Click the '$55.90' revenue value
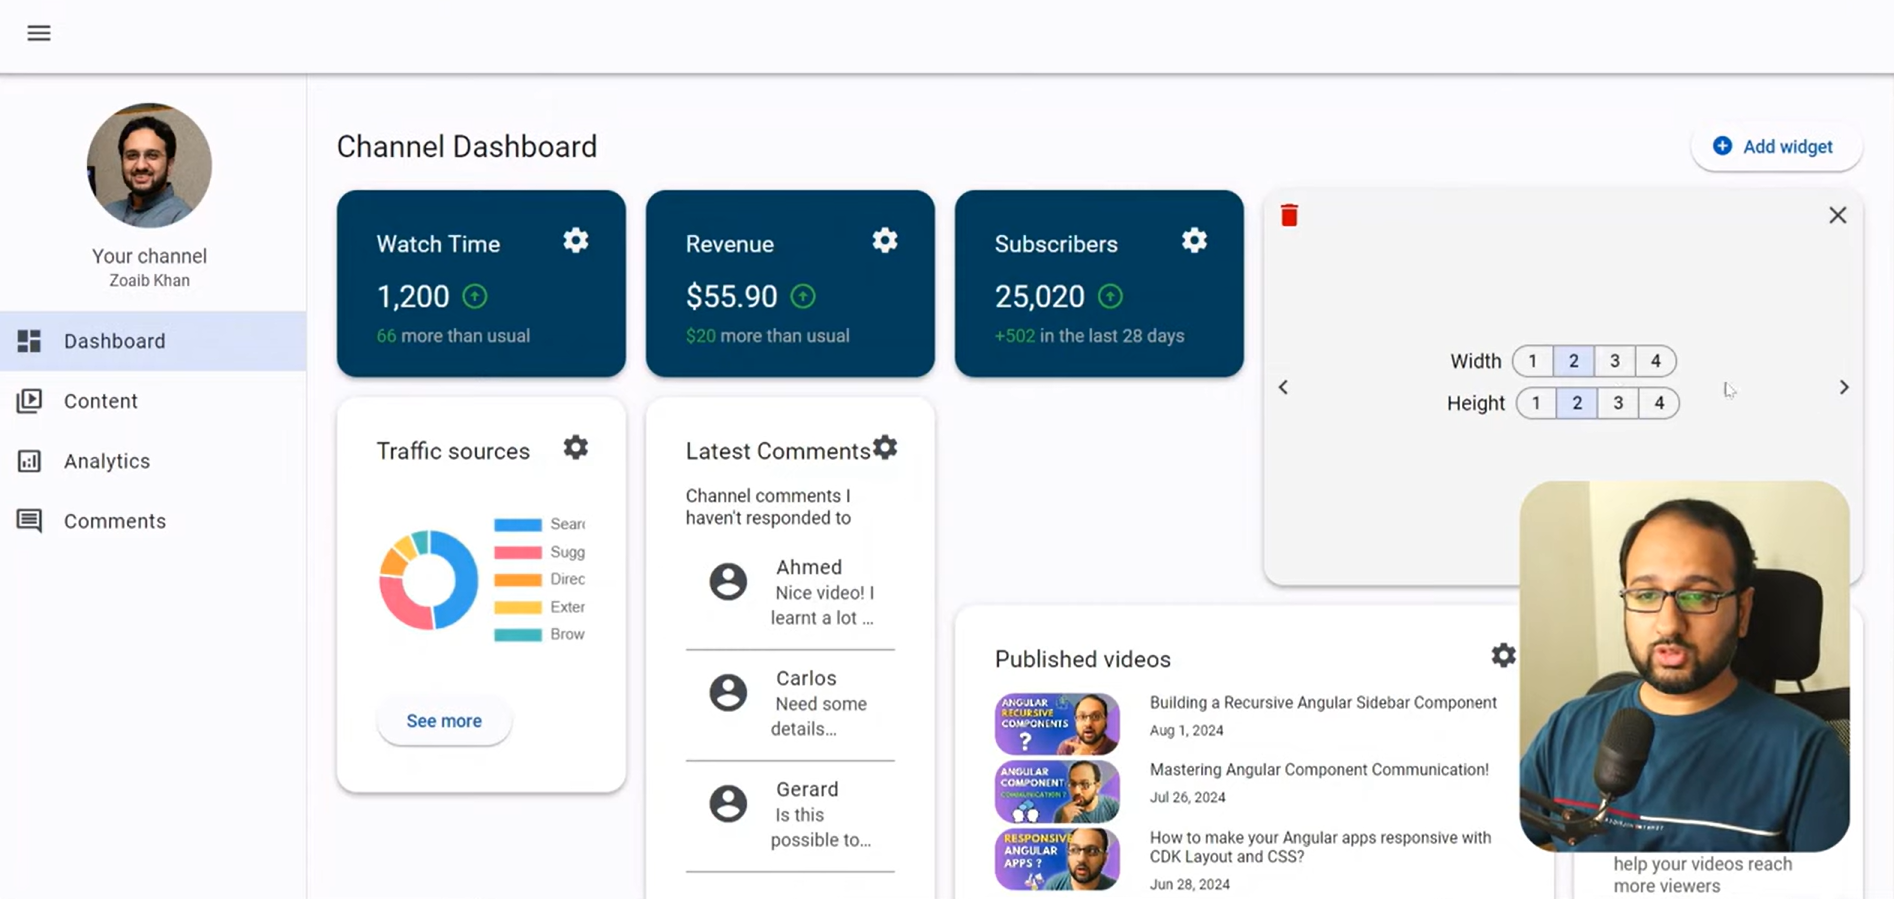 pos(731,296)
